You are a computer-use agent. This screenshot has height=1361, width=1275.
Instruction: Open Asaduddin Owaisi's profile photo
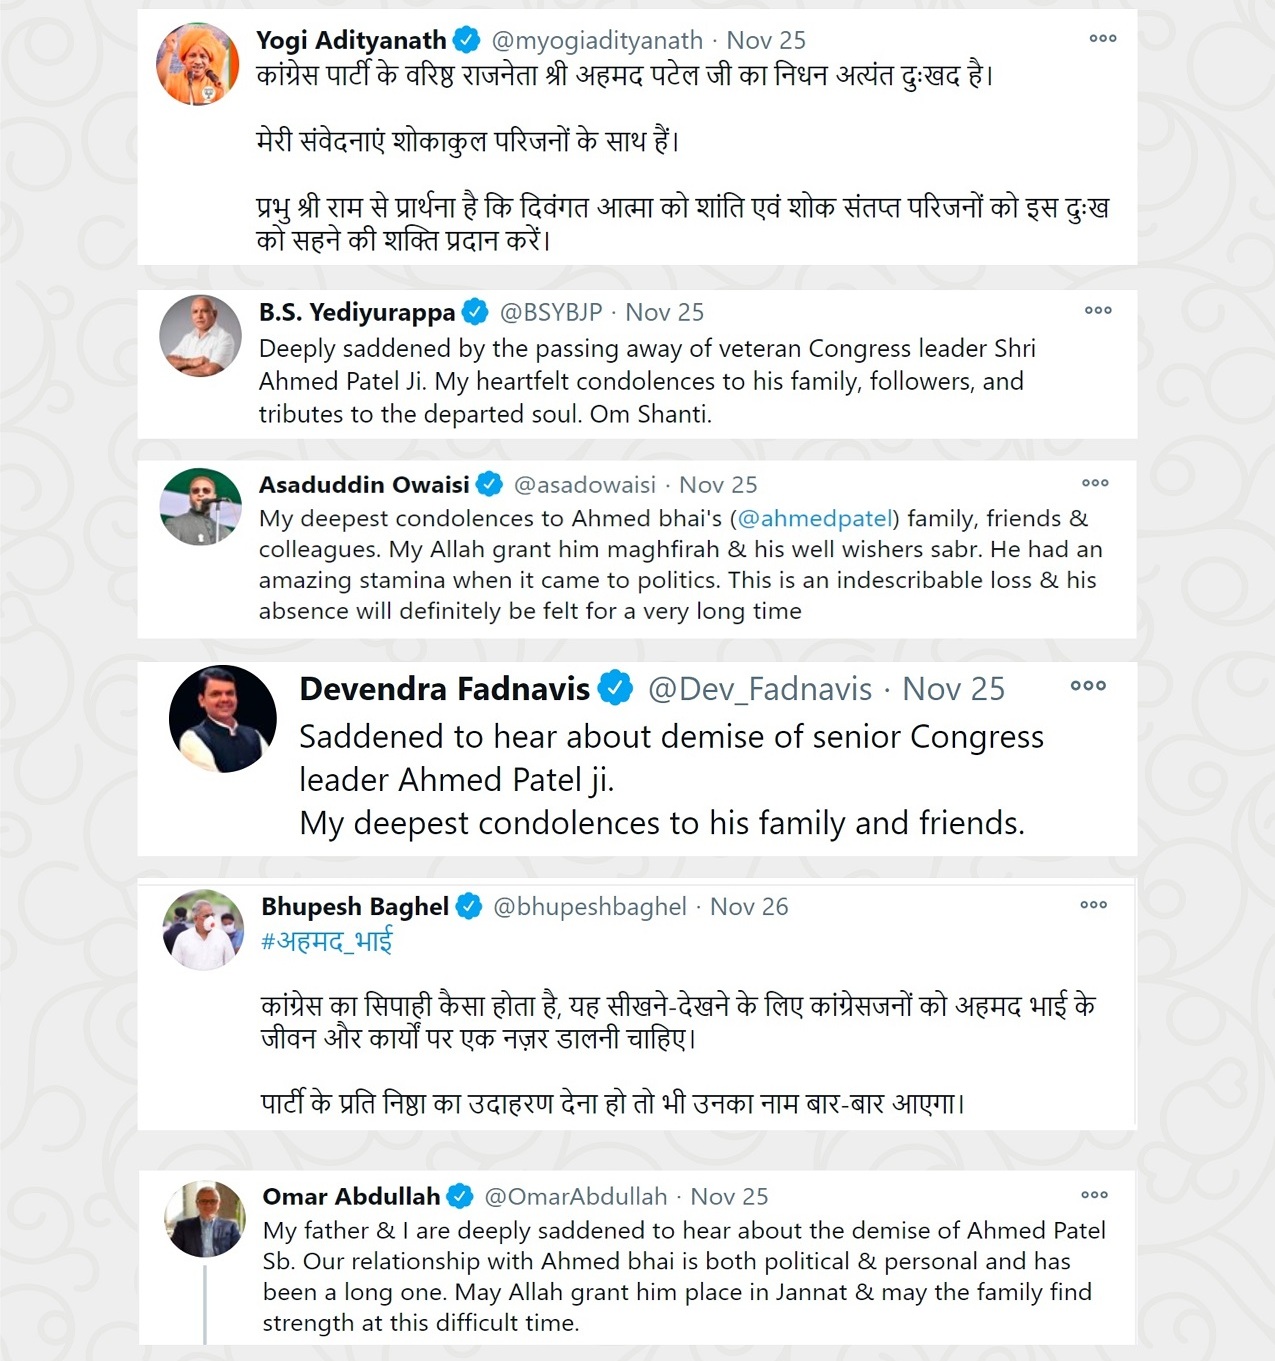201,506
